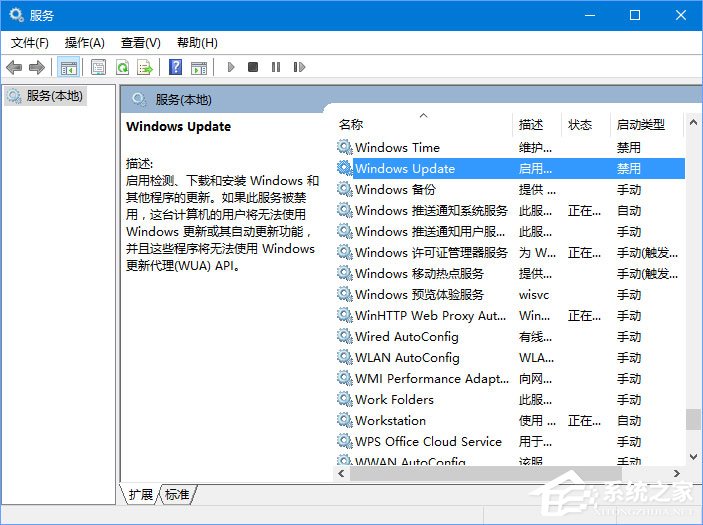Click the gear icon beside Windows 移动热点服务
Viewport: 703px width, 525px height.
(344, 273)
